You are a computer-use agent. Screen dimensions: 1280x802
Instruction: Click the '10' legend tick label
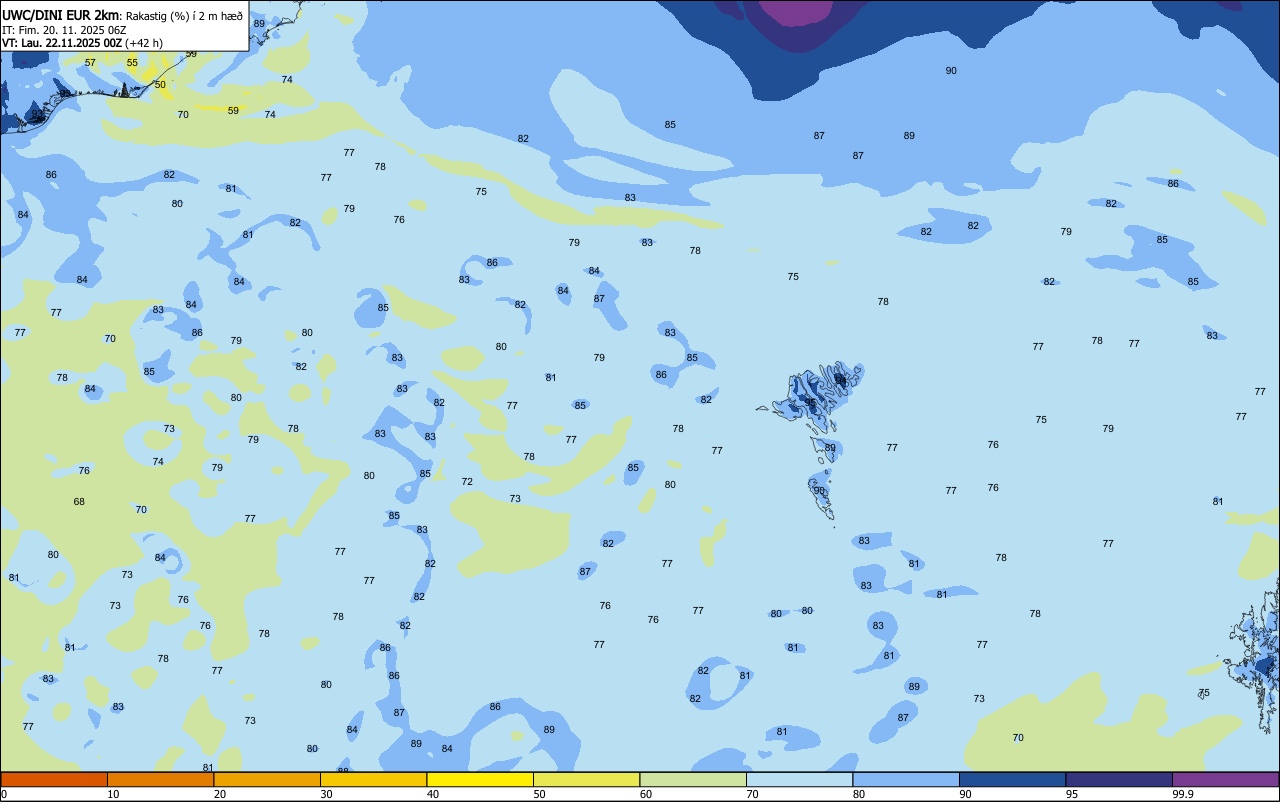[x=114, y=794]
